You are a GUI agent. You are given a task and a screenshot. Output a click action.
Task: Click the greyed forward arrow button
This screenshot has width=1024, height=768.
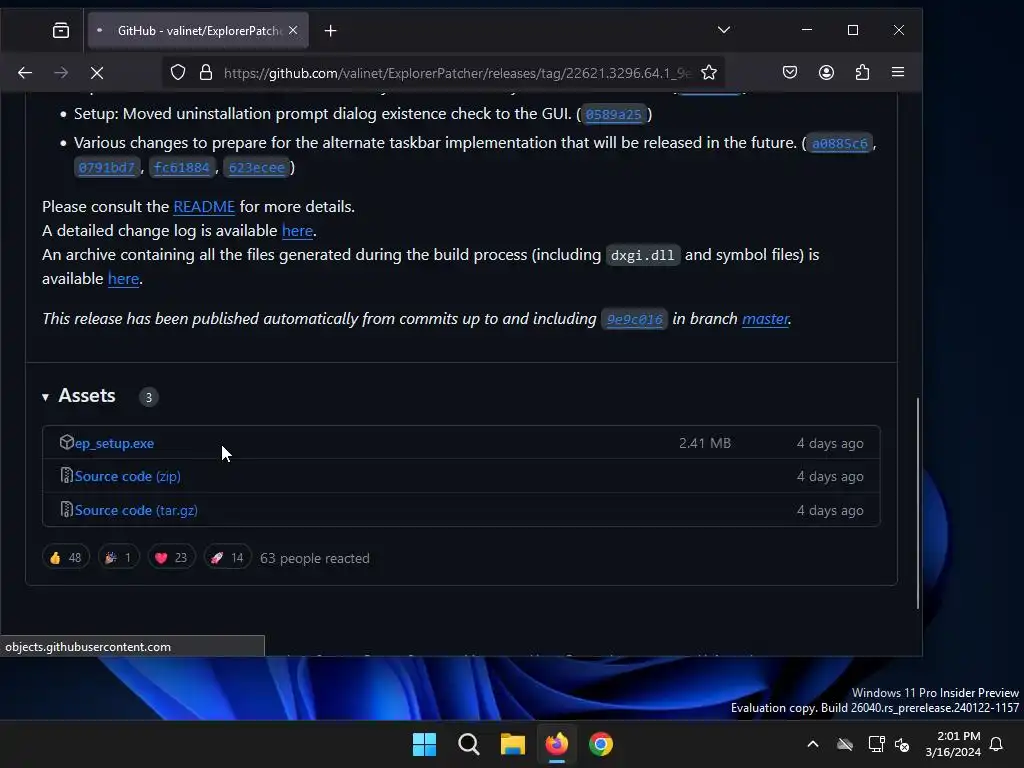(61, 72)
